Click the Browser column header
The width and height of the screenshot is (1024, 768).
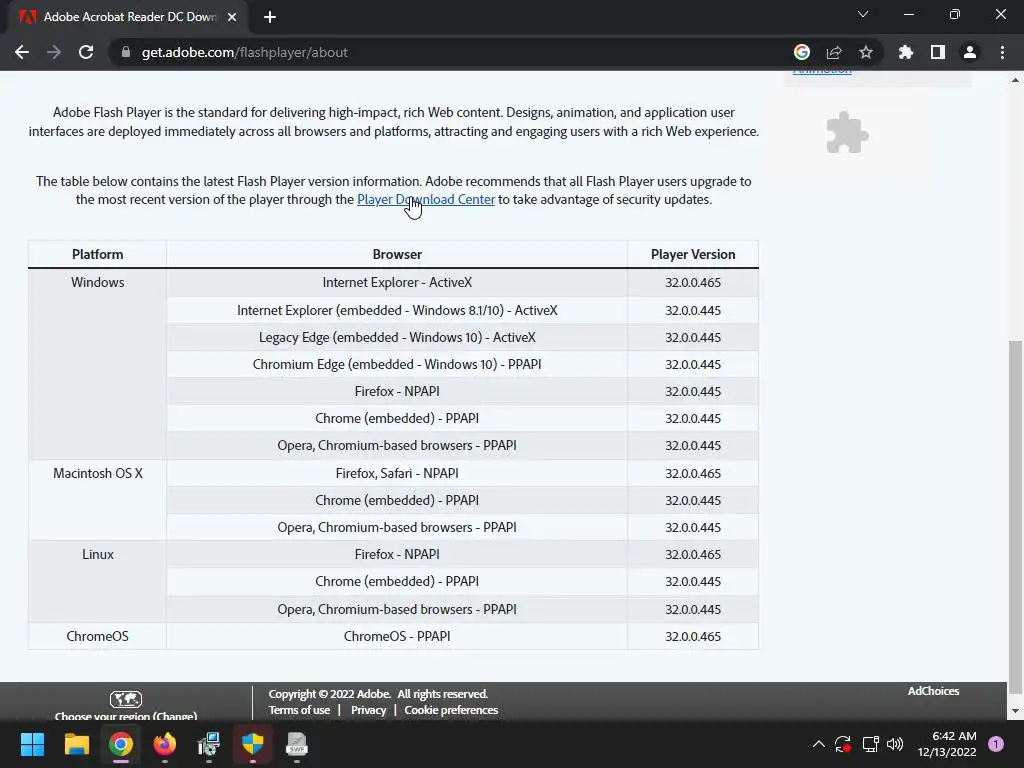pos(397,254)
